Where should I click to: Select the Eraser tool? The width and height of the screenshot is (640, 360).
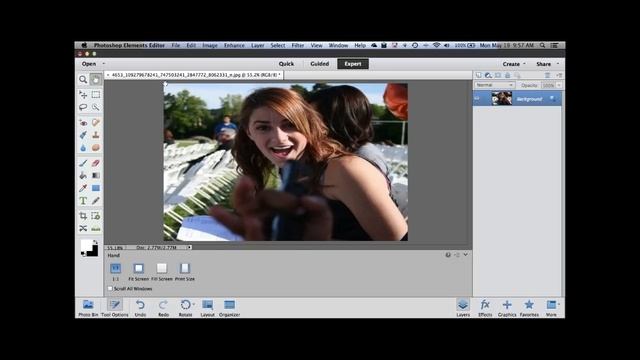click(96, 163)
